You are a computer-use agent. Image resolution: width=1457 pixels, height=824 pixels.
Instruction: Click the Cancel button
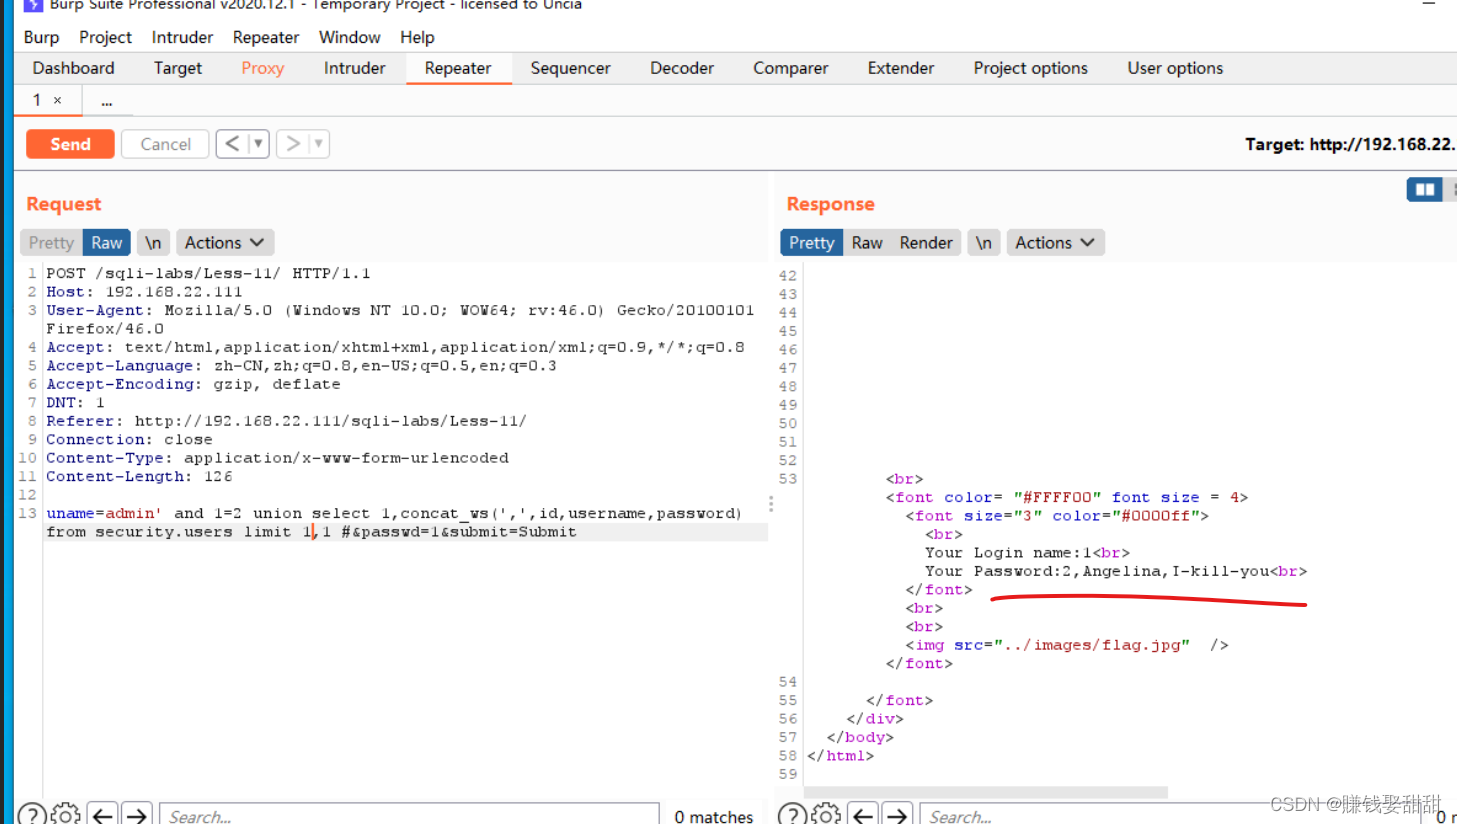[x=165, y=144]
